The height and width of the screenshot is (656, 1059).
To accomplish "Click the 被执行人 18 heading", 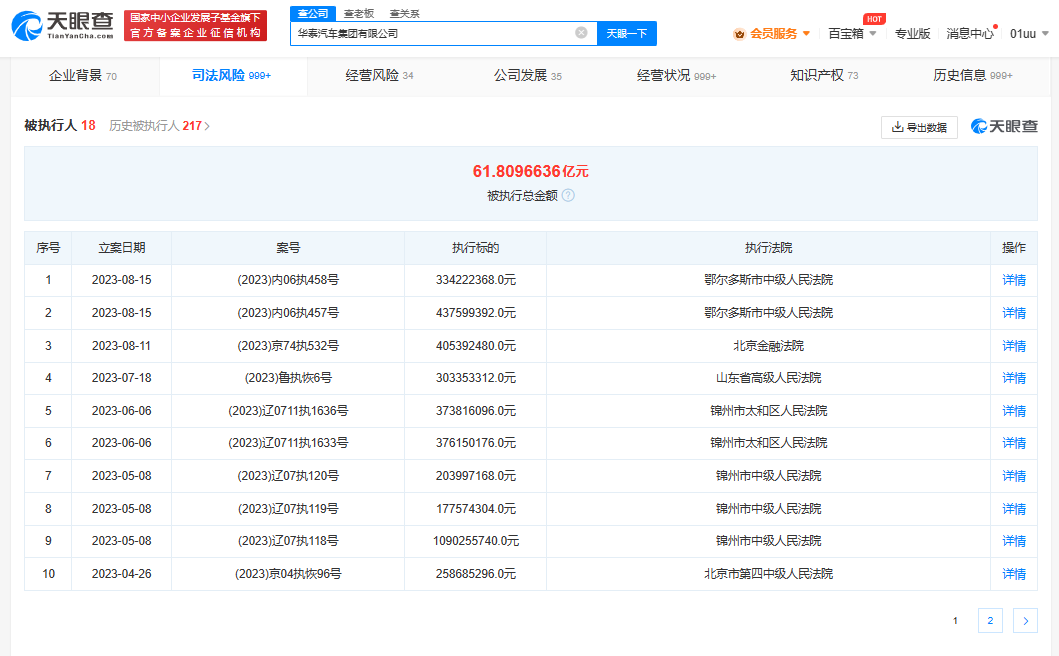I will [x=59, y=126].
